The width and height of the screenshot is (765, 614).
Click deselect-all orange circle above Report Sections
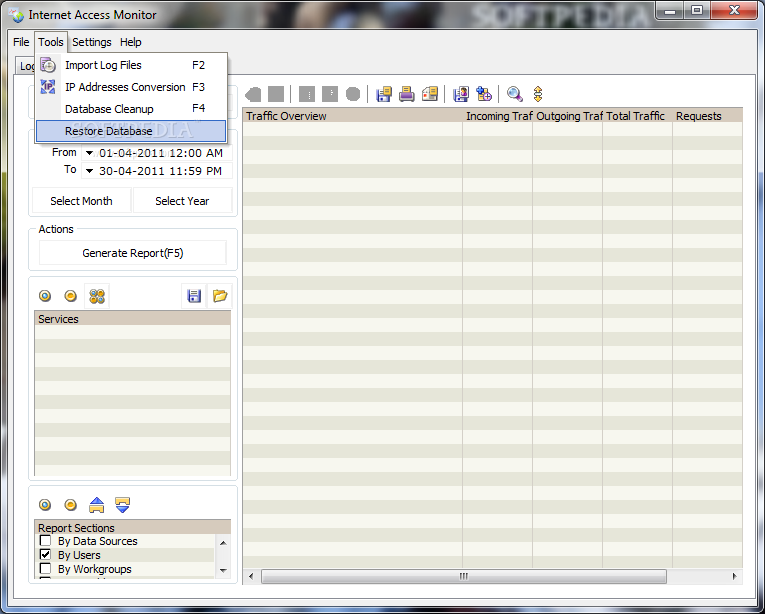(70, 505)
